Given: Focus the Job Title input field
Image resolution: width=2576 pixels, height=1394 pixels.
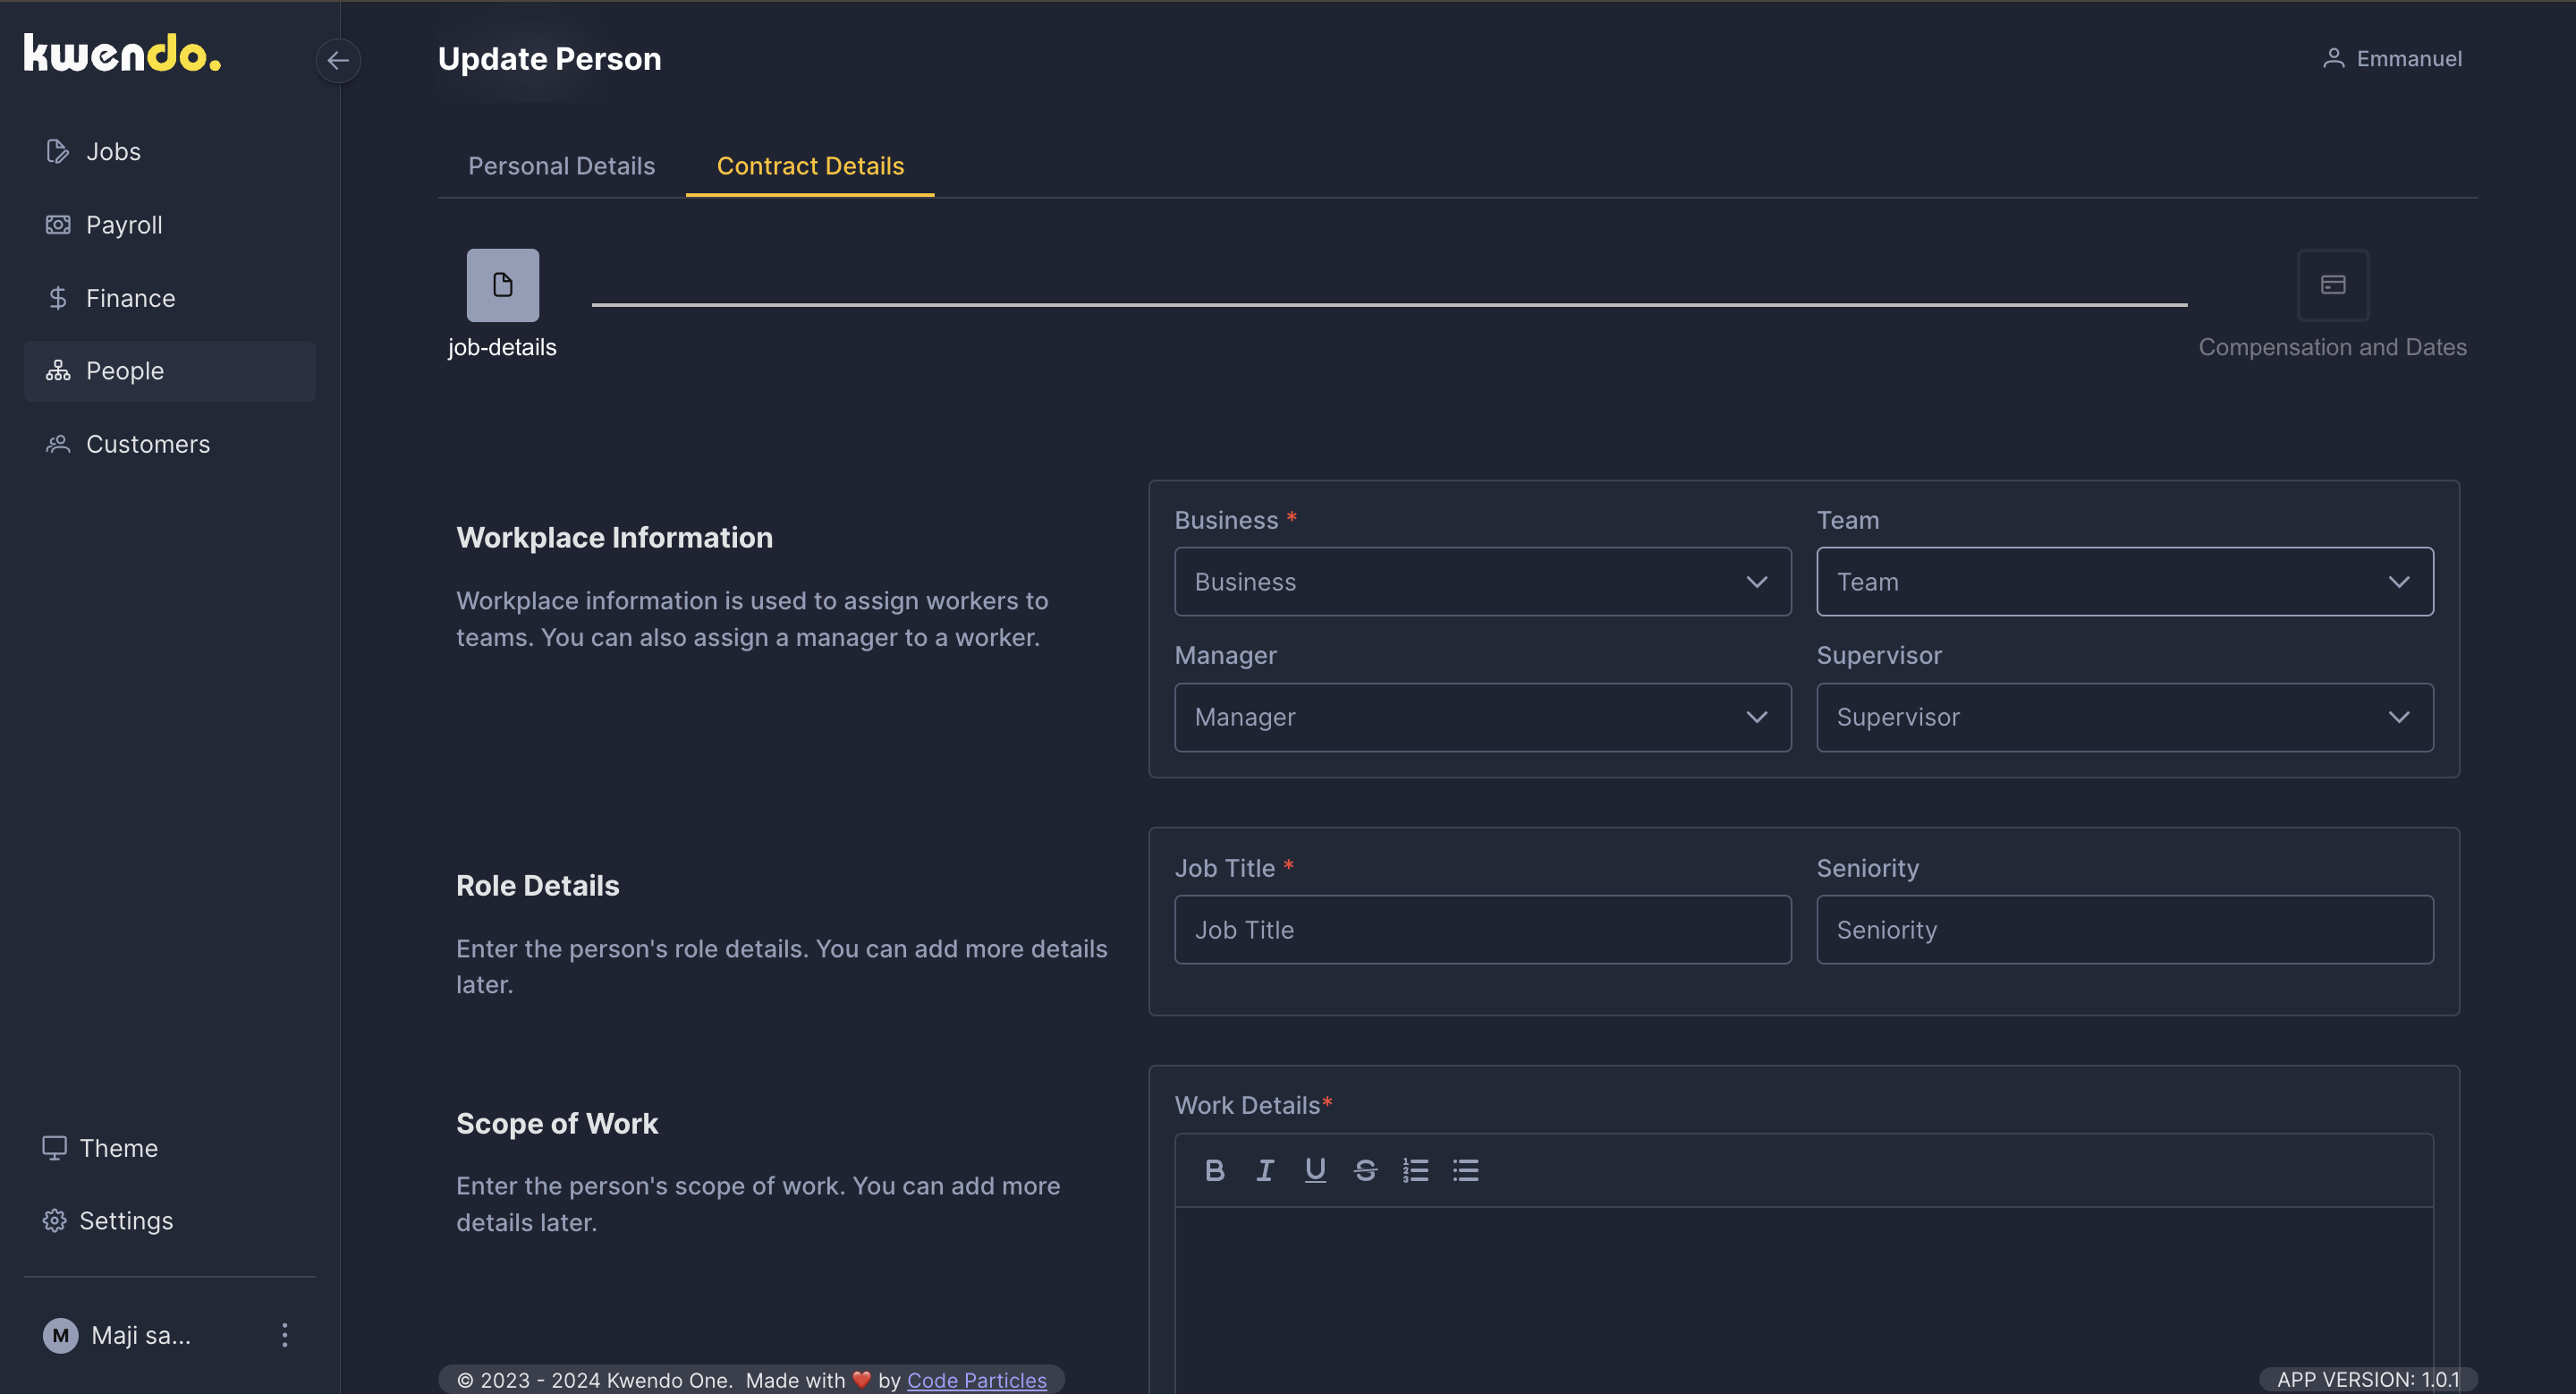Looking at the screenshot, I should pos(1482,930).
